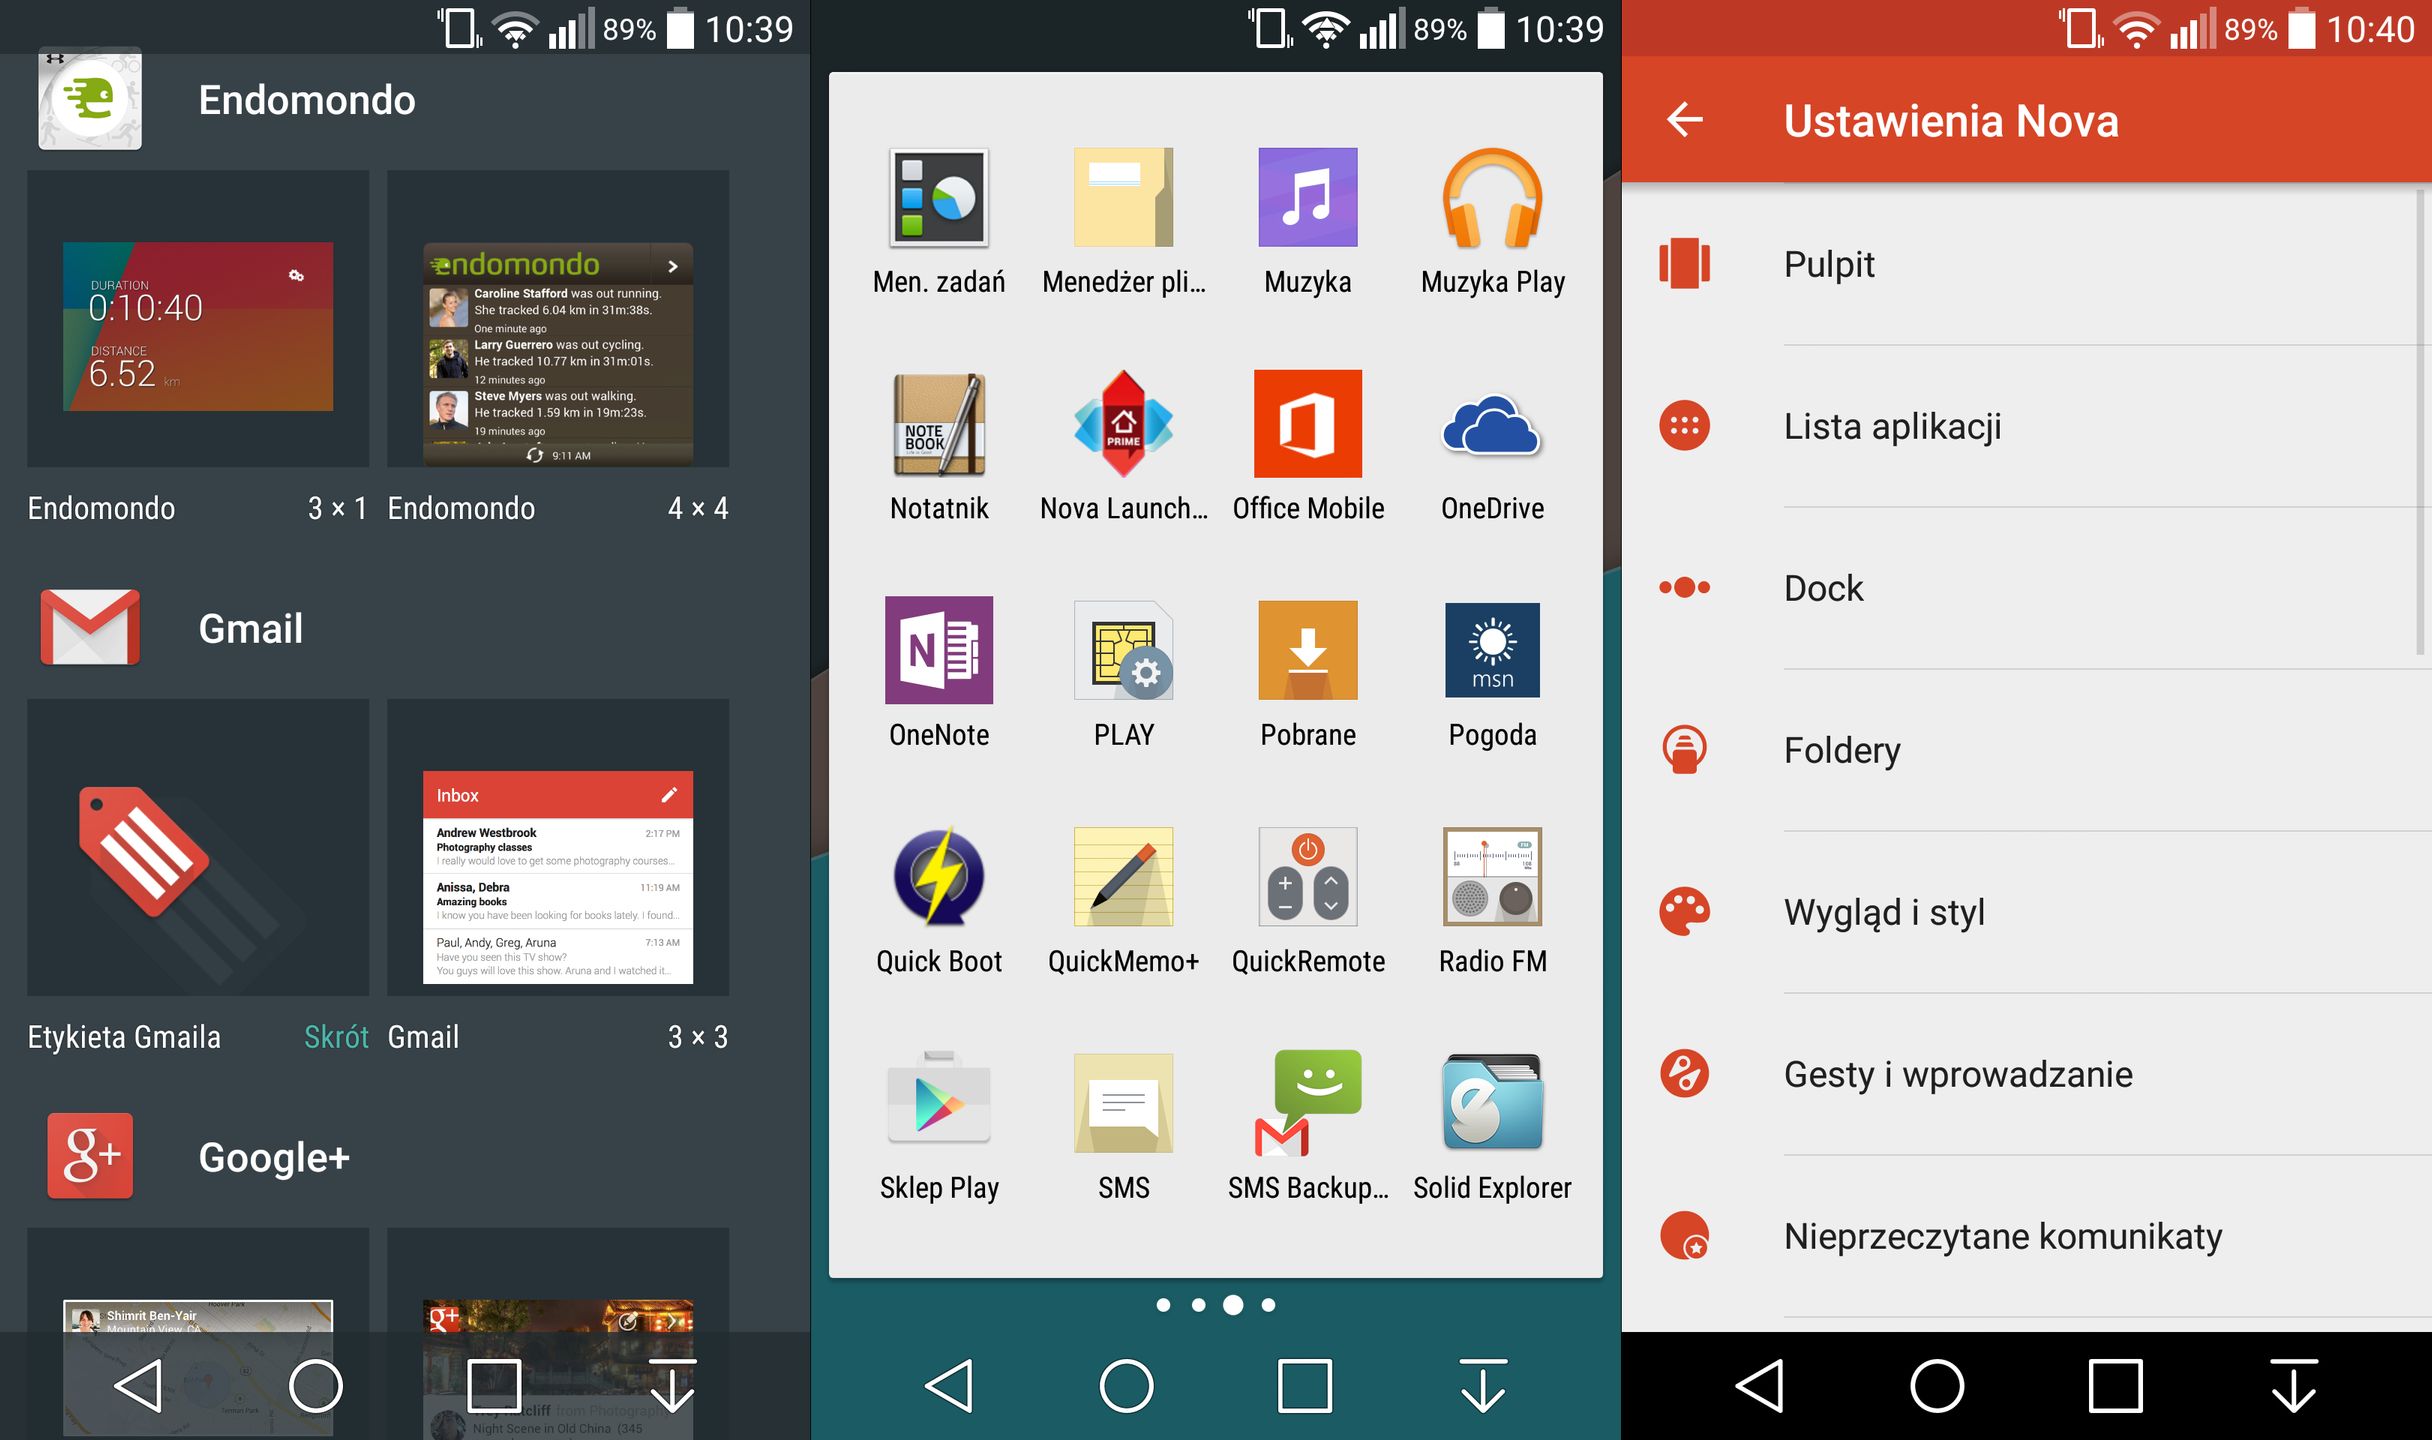Jump to first app drawer page dot
The image size is (2432, 1440).
coord(1163,1304)
